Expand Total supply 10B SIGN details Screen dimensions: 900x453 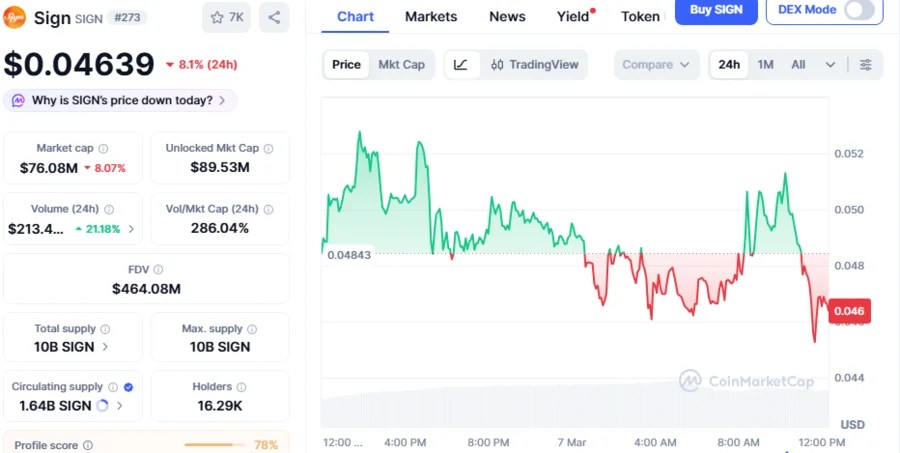[107, 347]
